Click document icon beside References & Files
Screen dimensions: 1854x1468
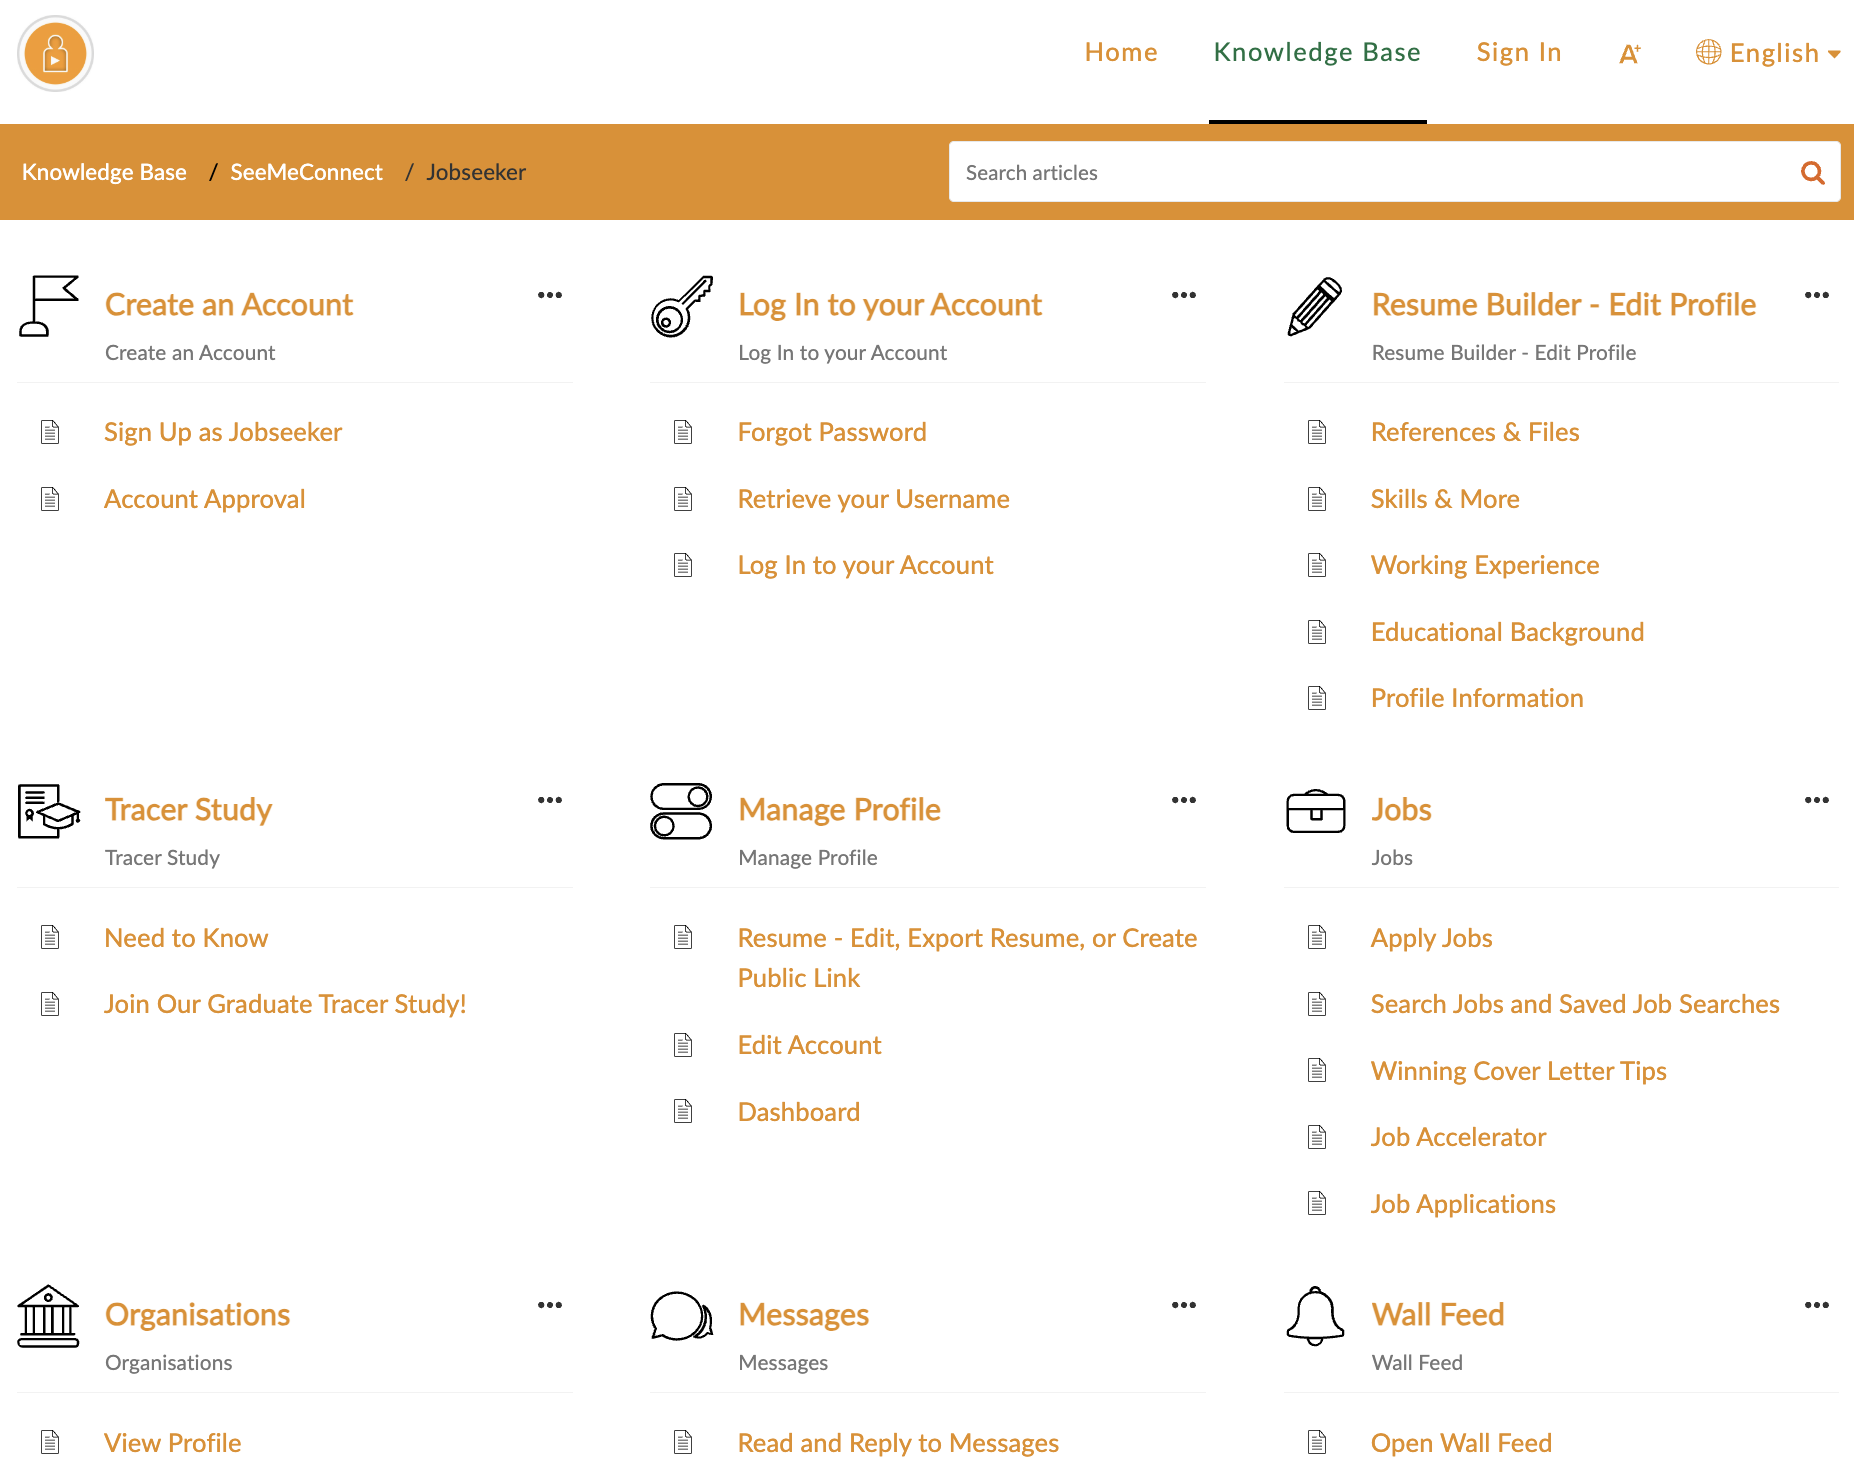(x=1317, y=432)
